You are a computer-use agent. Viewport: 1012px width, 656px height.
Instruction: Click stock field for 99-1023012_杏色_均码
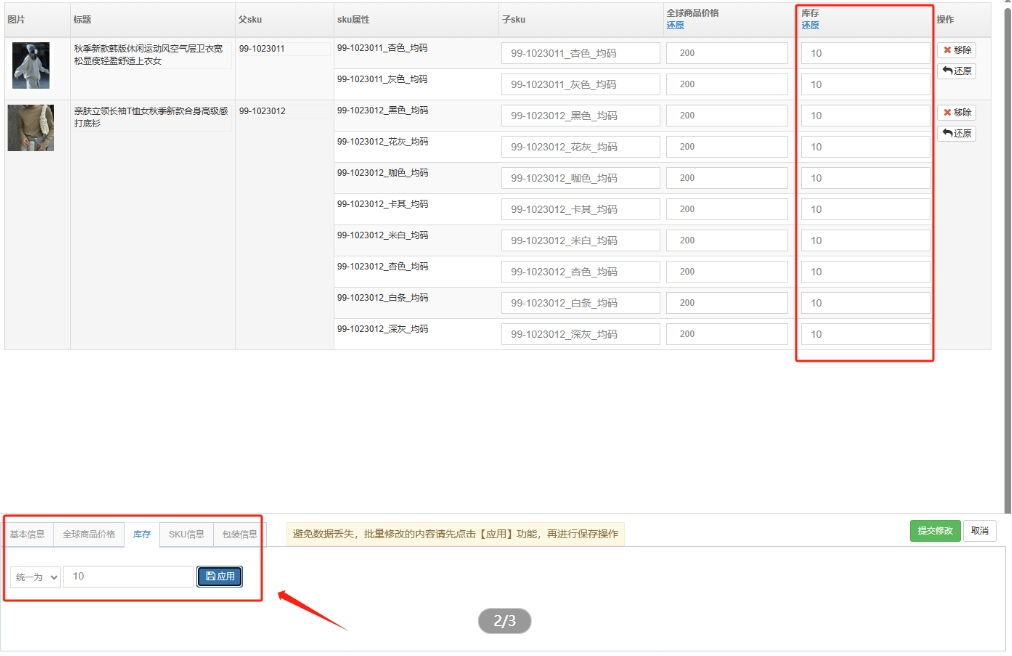pyautogui.click(x=865, y=271)
